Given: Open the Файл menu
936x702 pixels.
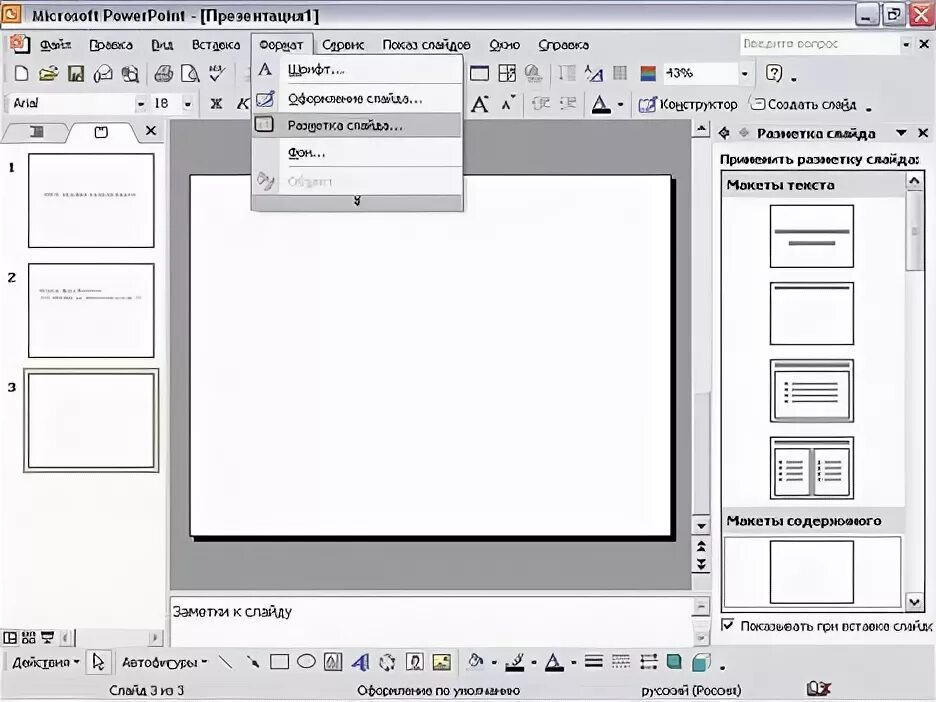Looking at the screenshot, I should (x=56, y=45).
